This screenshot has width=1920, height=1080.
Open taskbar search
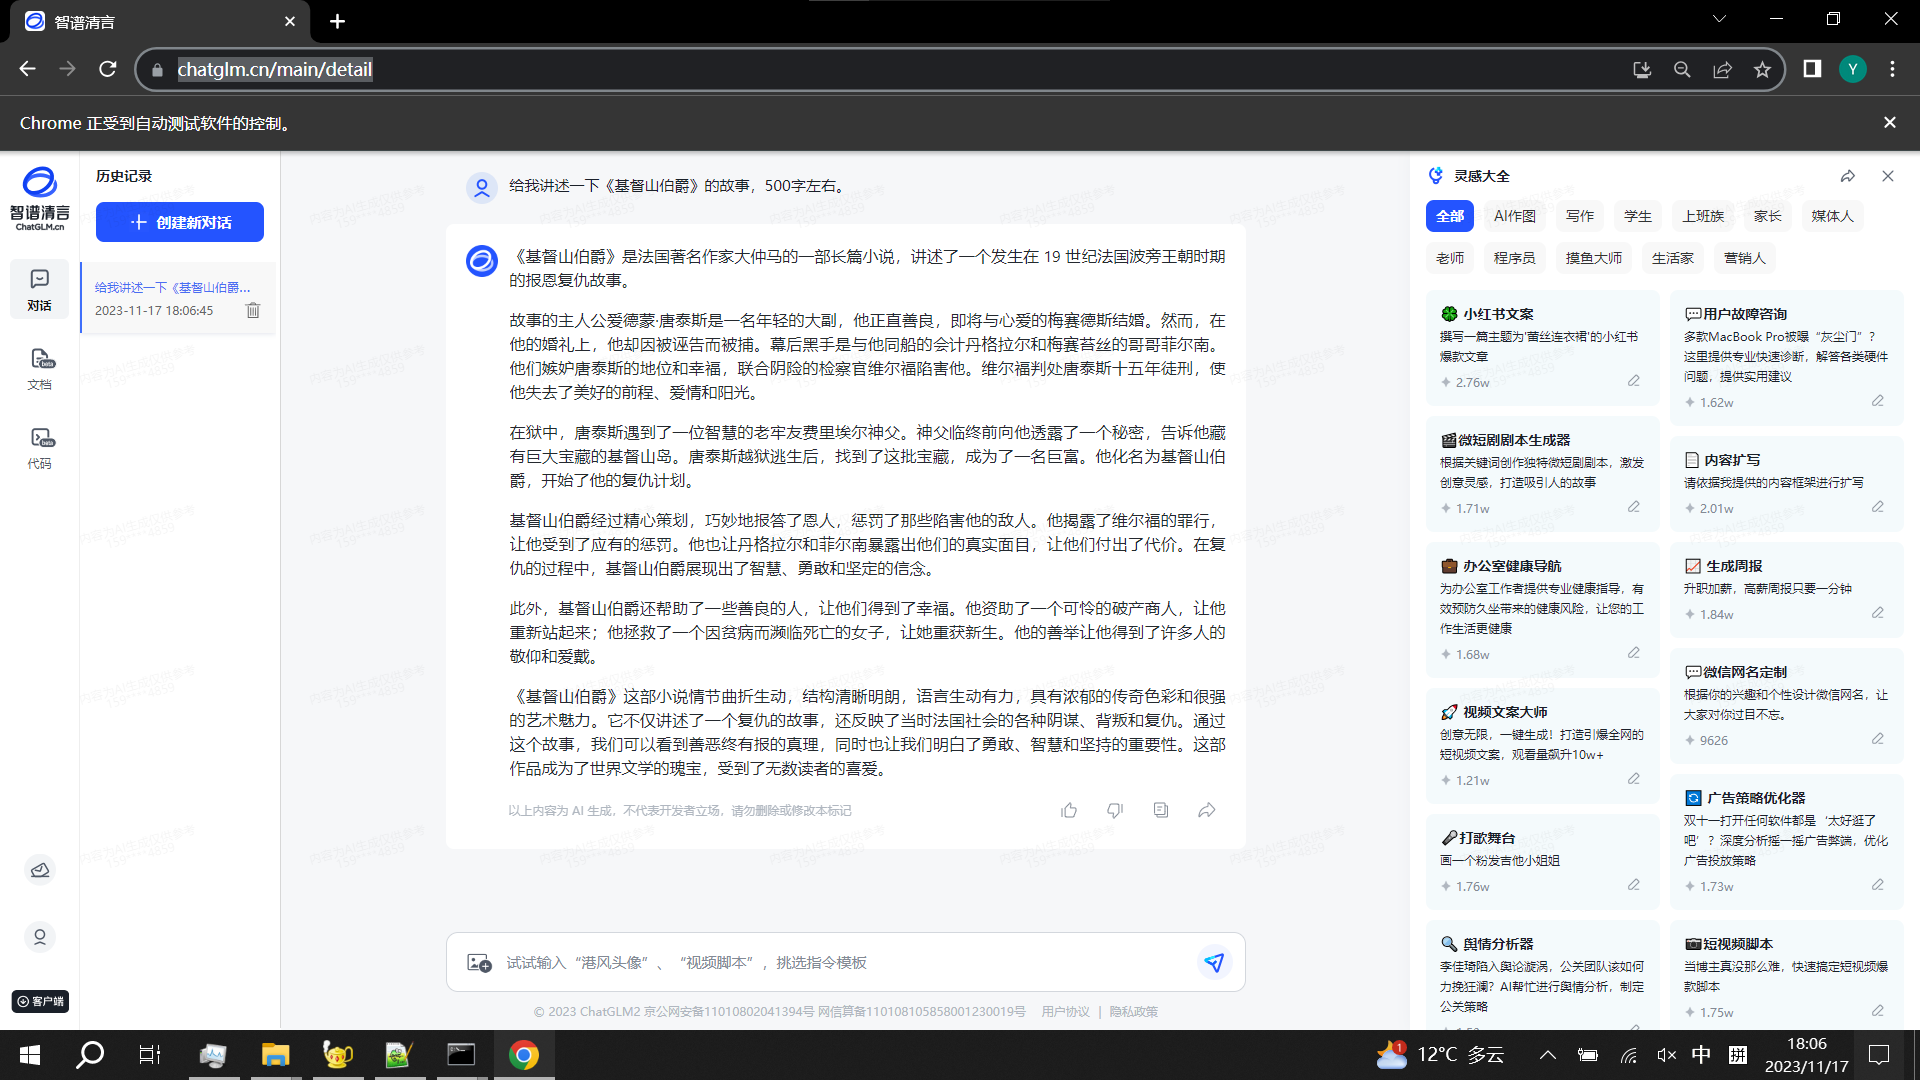(90, 1055)
